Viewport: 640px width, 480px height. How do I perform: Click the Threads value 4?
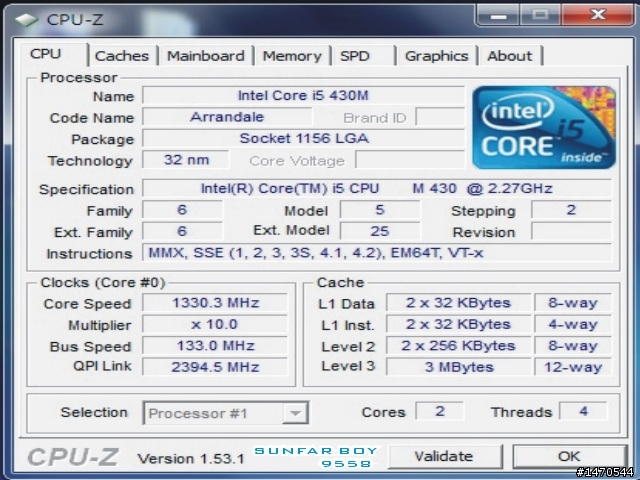point(584,411)
